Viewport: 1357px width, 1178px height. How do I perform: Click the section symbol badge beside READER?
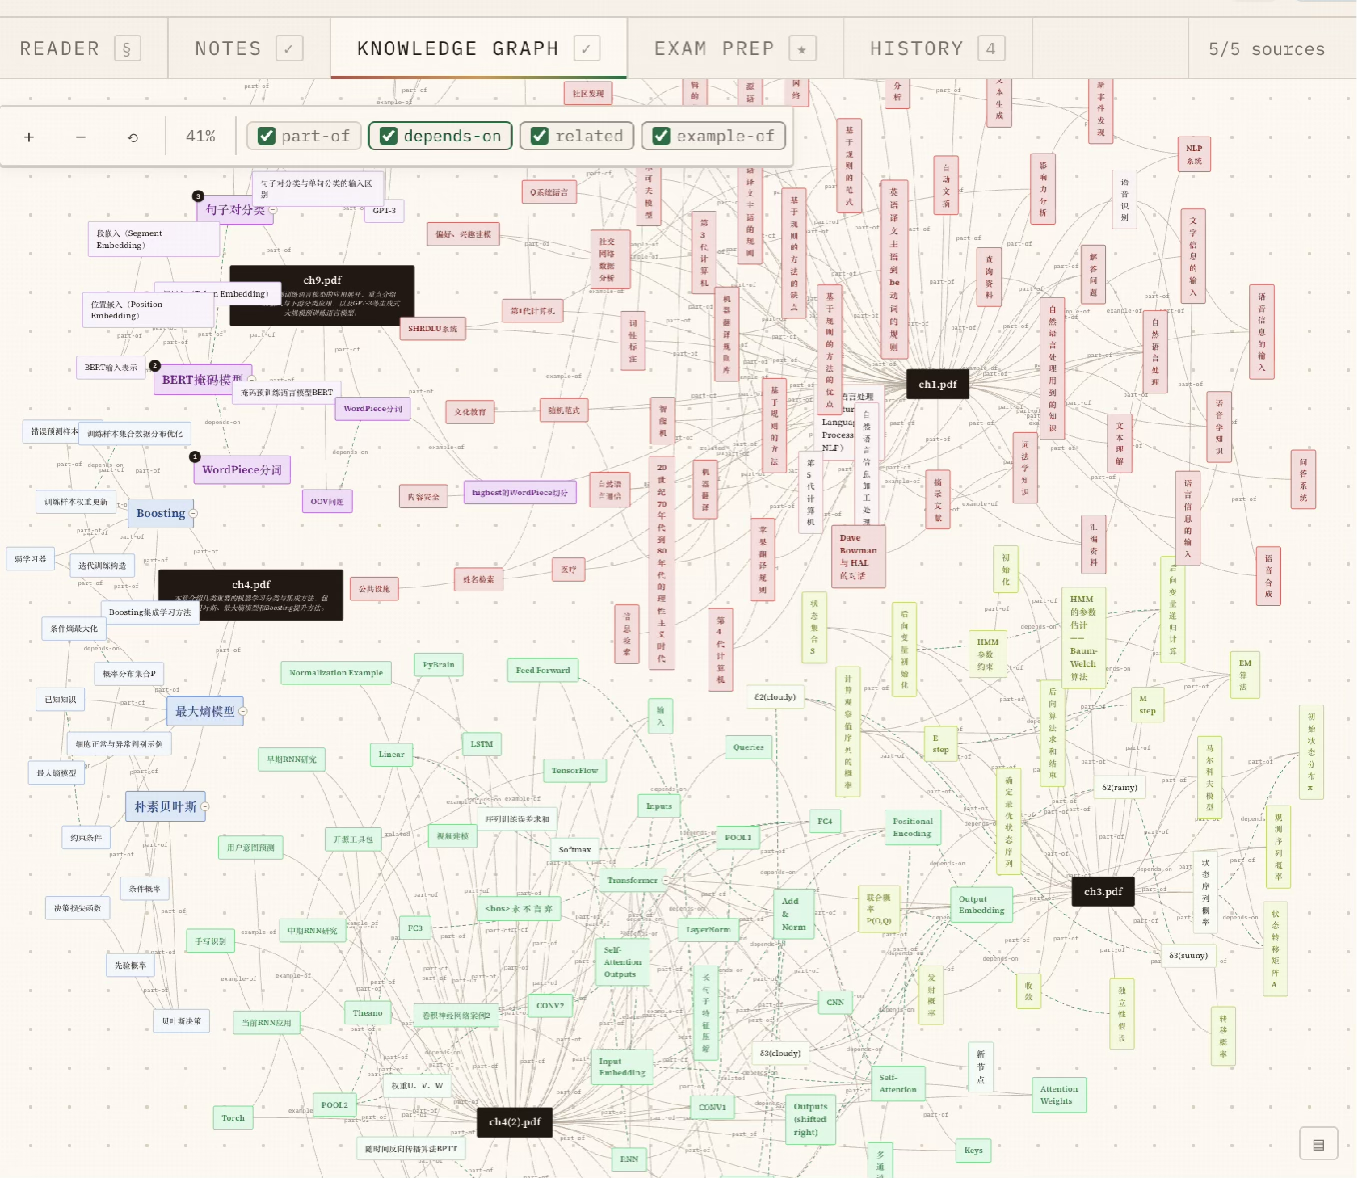click(x=126, y=48)
